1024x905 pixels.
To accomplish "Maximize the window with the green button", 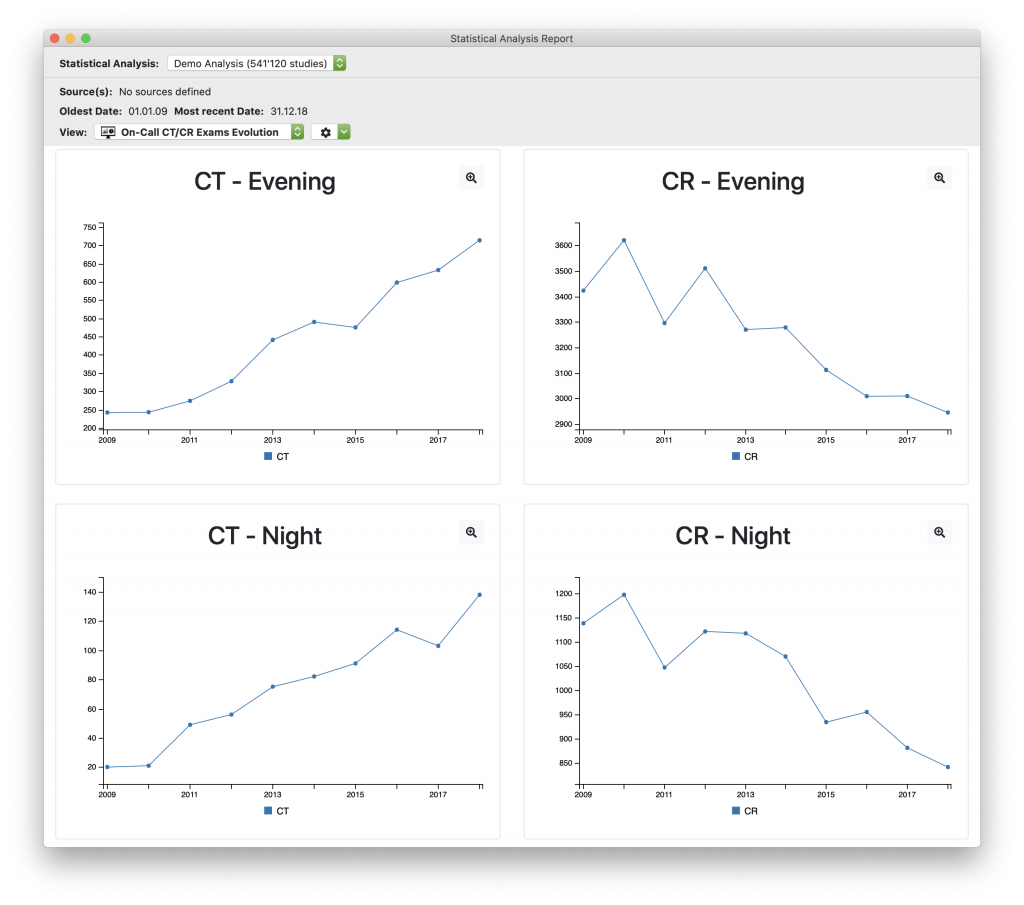I will (86, 39).
